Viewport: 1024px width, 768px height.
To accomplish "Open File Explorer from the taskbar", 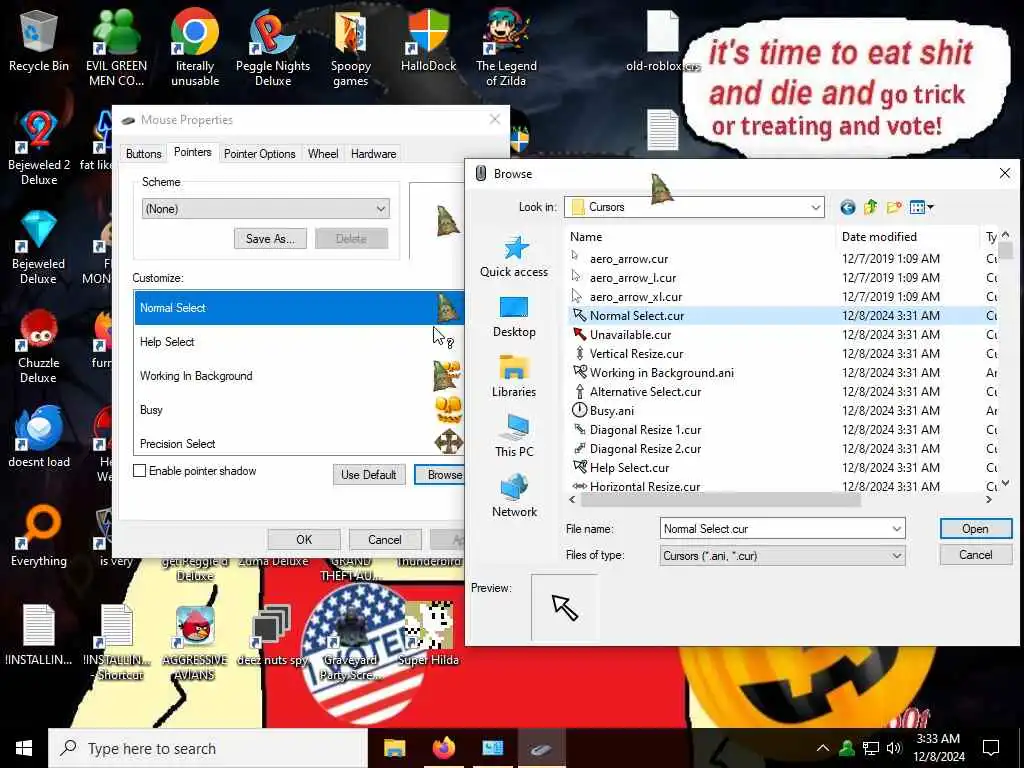I will 394,748.
